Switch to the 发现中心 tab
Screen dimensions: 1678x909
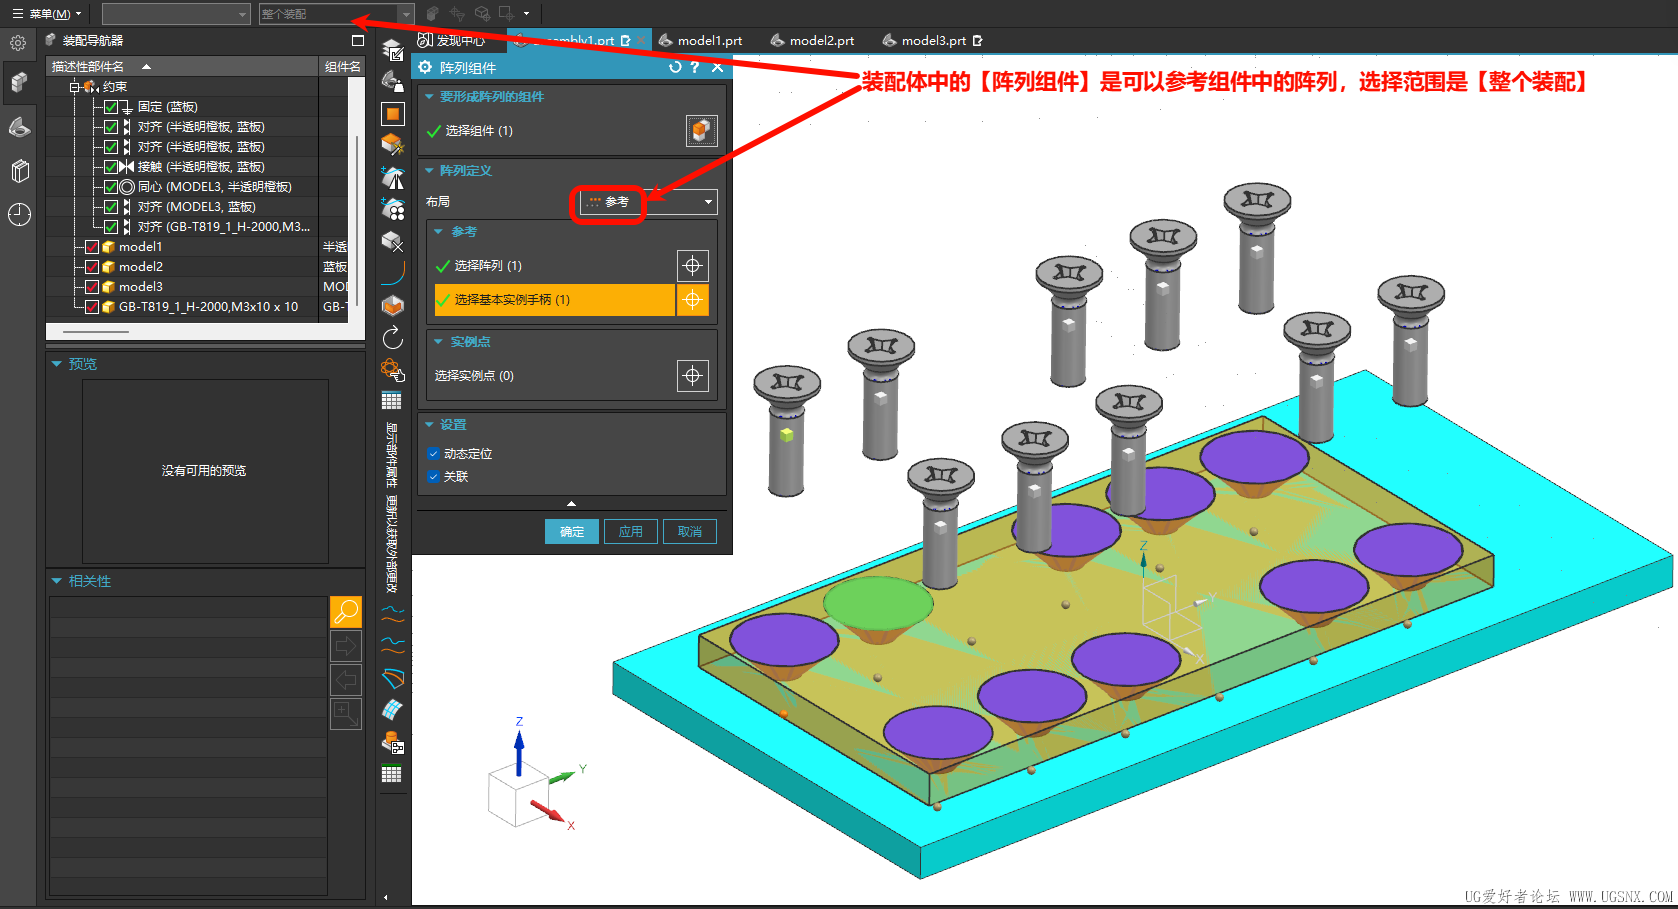[453, 41]
